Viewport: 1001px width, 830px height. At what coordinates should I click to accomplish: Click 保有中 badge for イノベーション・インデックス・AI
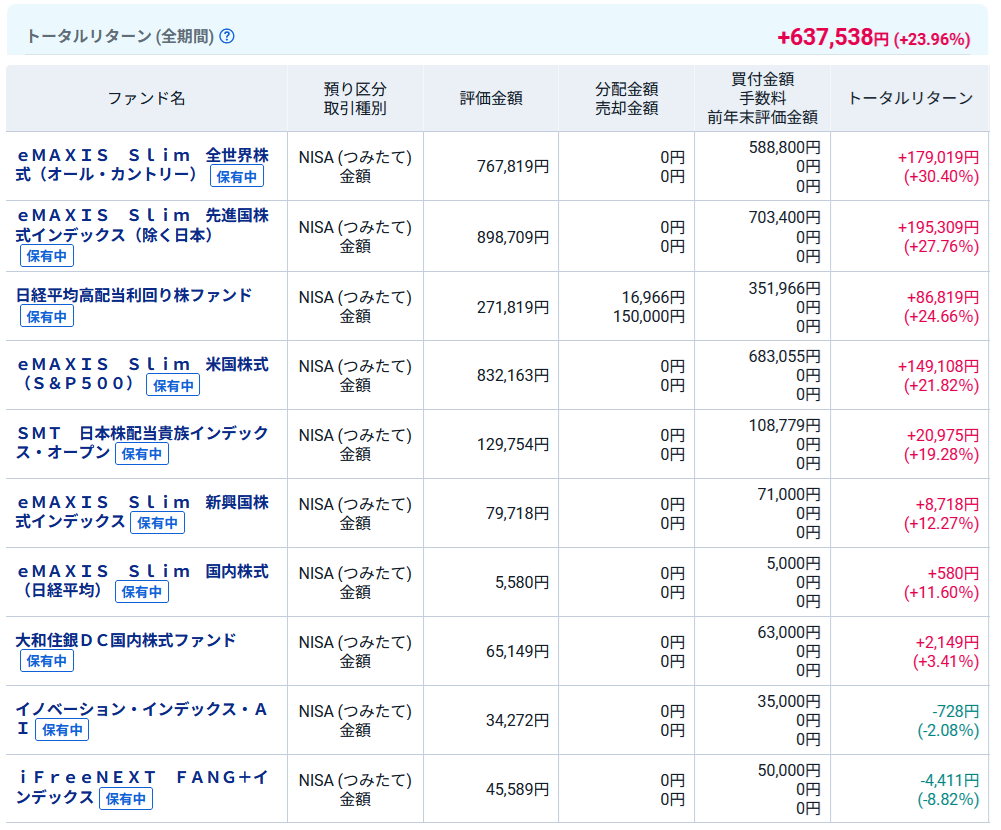[x=62, y=730]
